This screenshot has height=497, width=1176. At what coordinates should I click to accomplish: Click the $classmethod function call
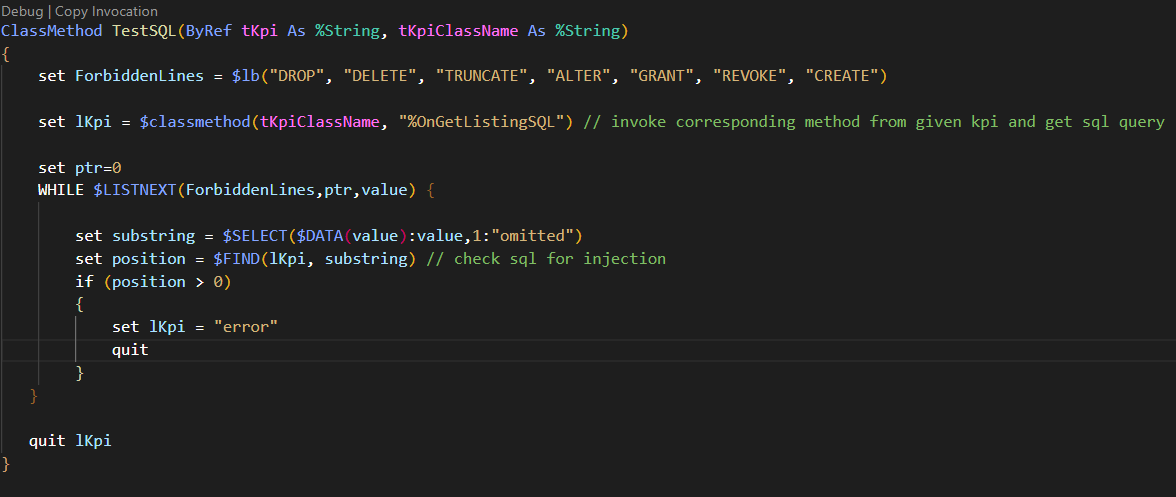click(x=195, y=121)
